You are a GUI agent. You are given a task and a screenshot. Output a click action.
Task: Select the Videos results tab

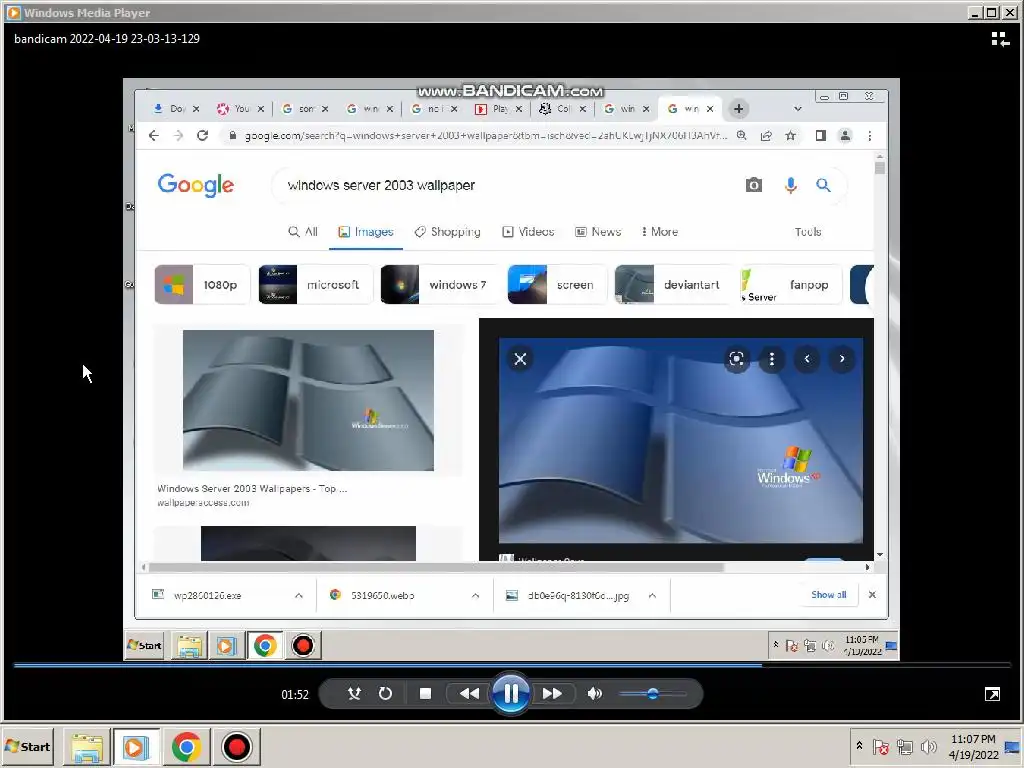528,232
